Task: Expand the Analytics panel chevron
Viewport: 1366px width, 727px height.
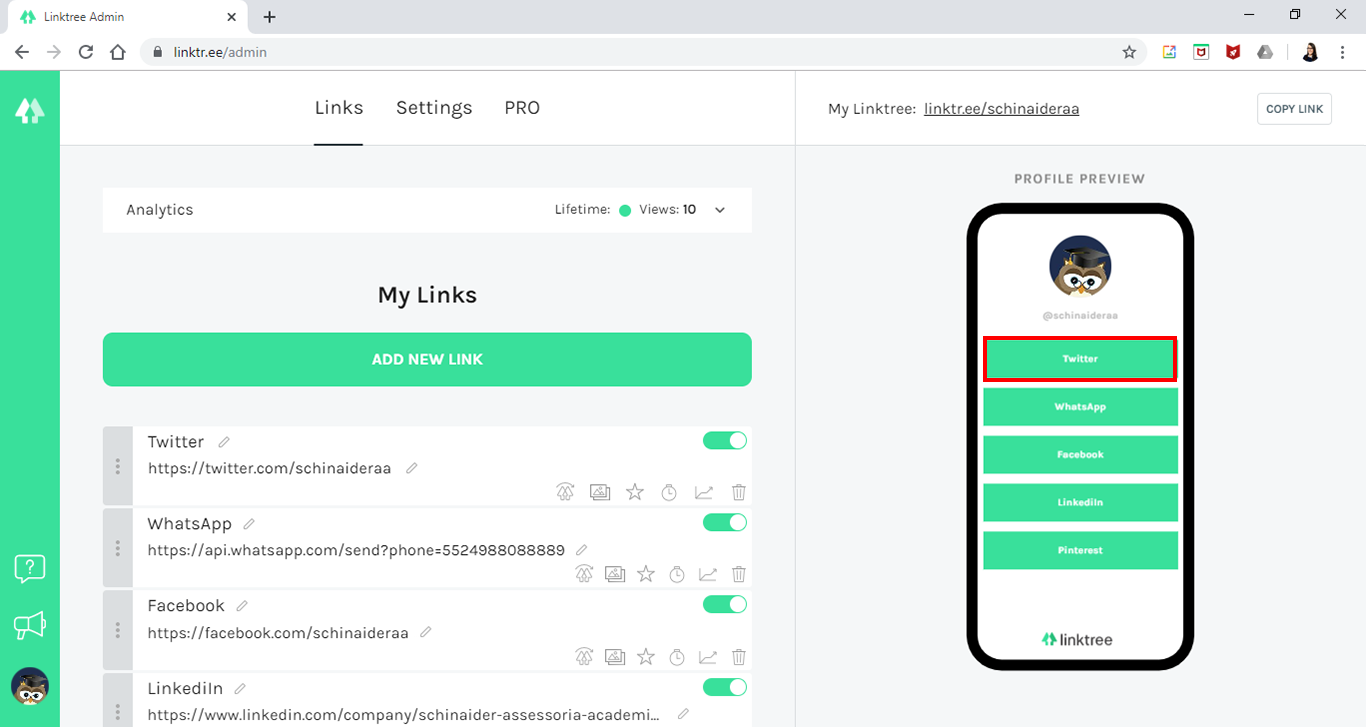Action: (x=720, y=210)
